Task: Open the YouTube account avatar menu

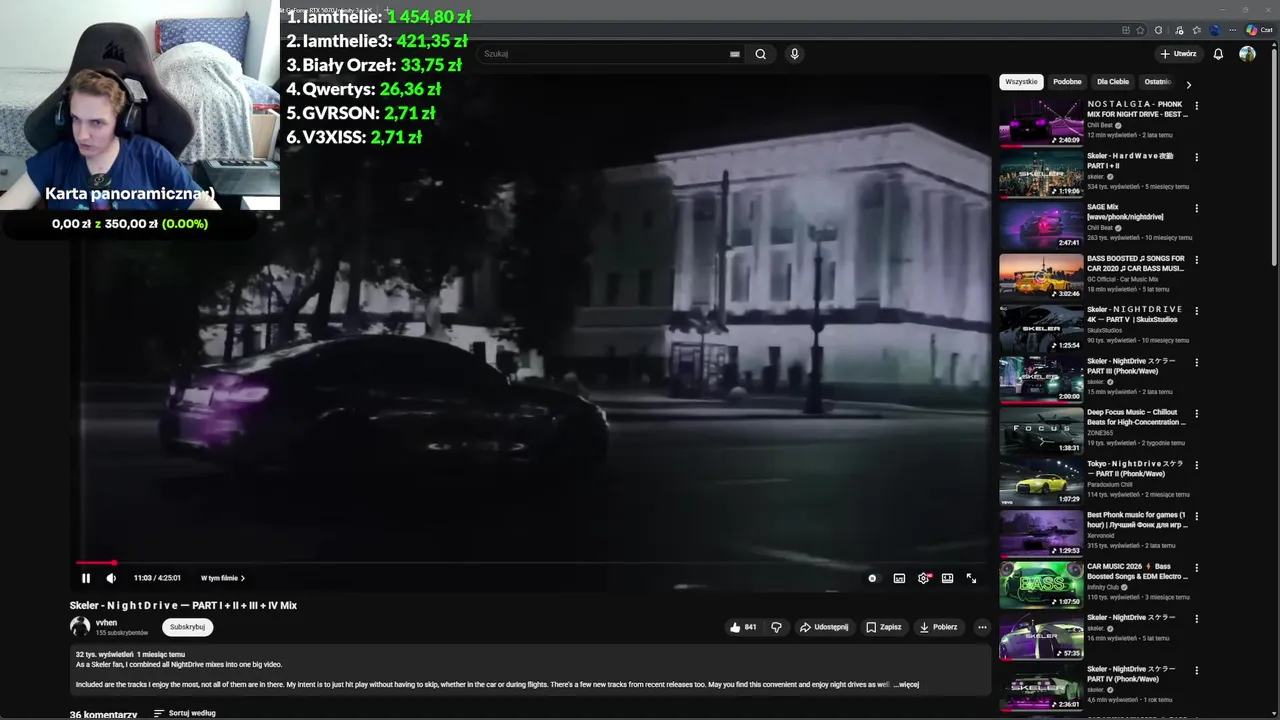Action: point(1247,54)
